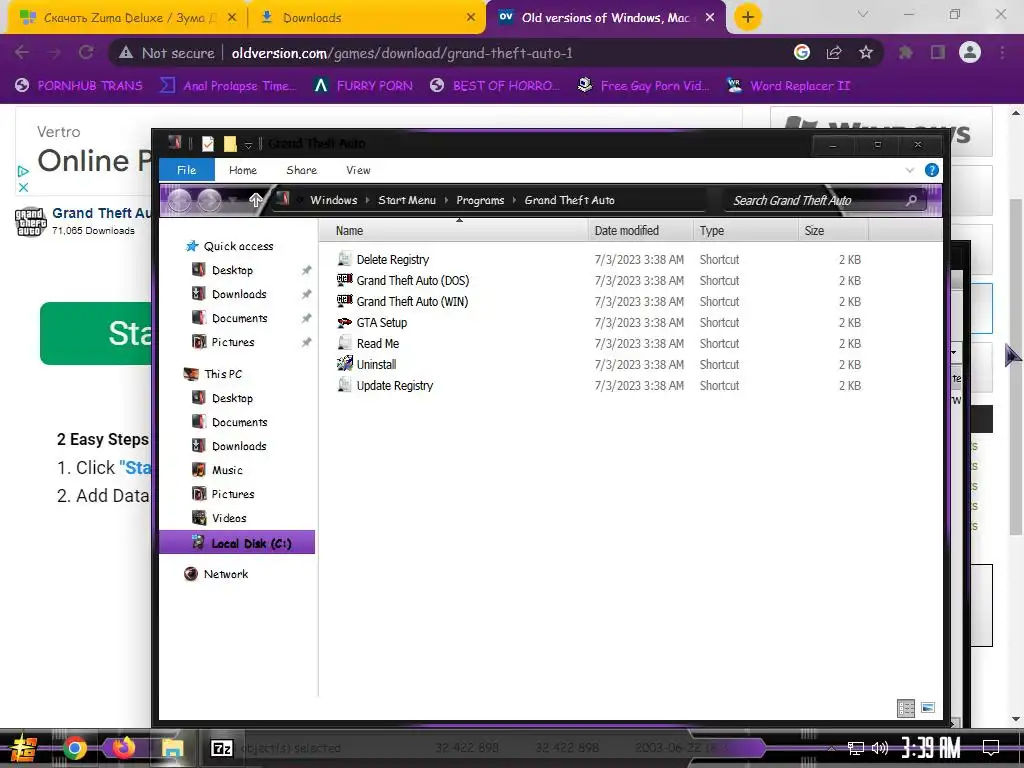The image size is (1024, 768).
Task: Open the quick access toolbar dropdown
Action: pos(248,145)
